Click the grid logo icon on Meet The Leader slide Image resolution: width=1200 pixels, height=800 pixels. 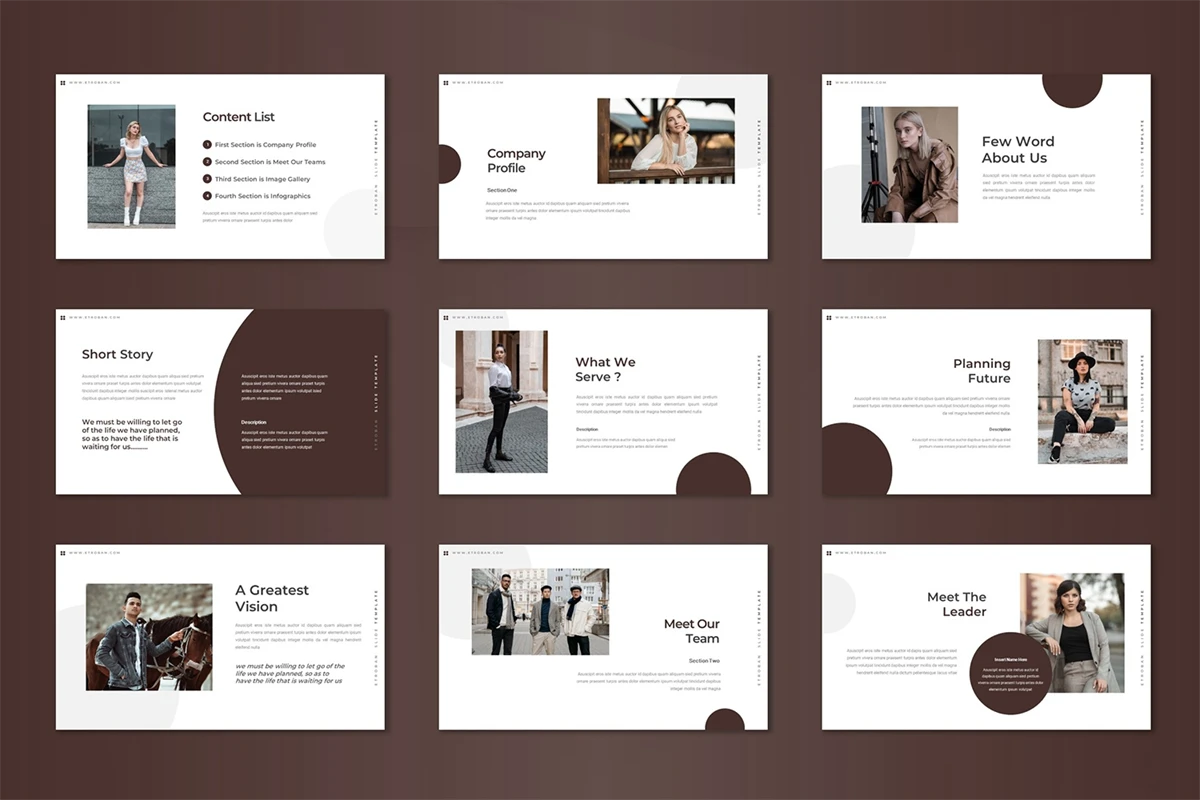829,552
